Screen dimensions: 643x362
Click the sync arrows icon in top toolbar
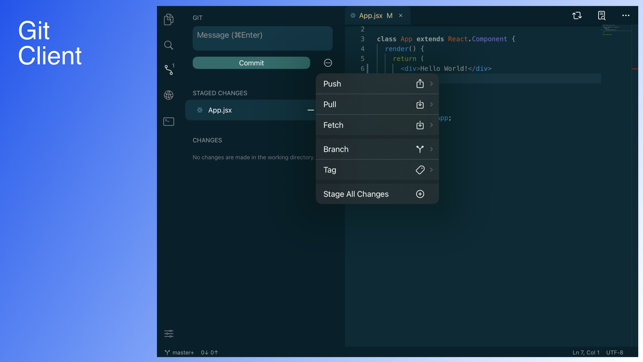click(577, 16)
